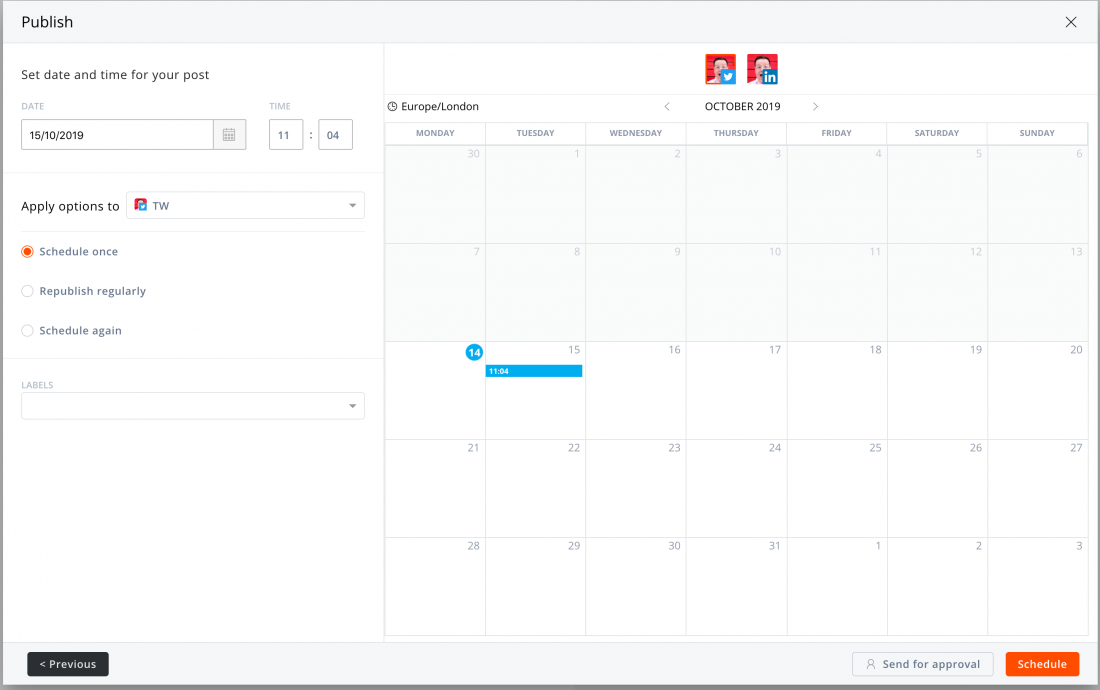Click the Europe/London timezone clock
The width and height of the screenshot is (1100, 690).
coord(393,107)
